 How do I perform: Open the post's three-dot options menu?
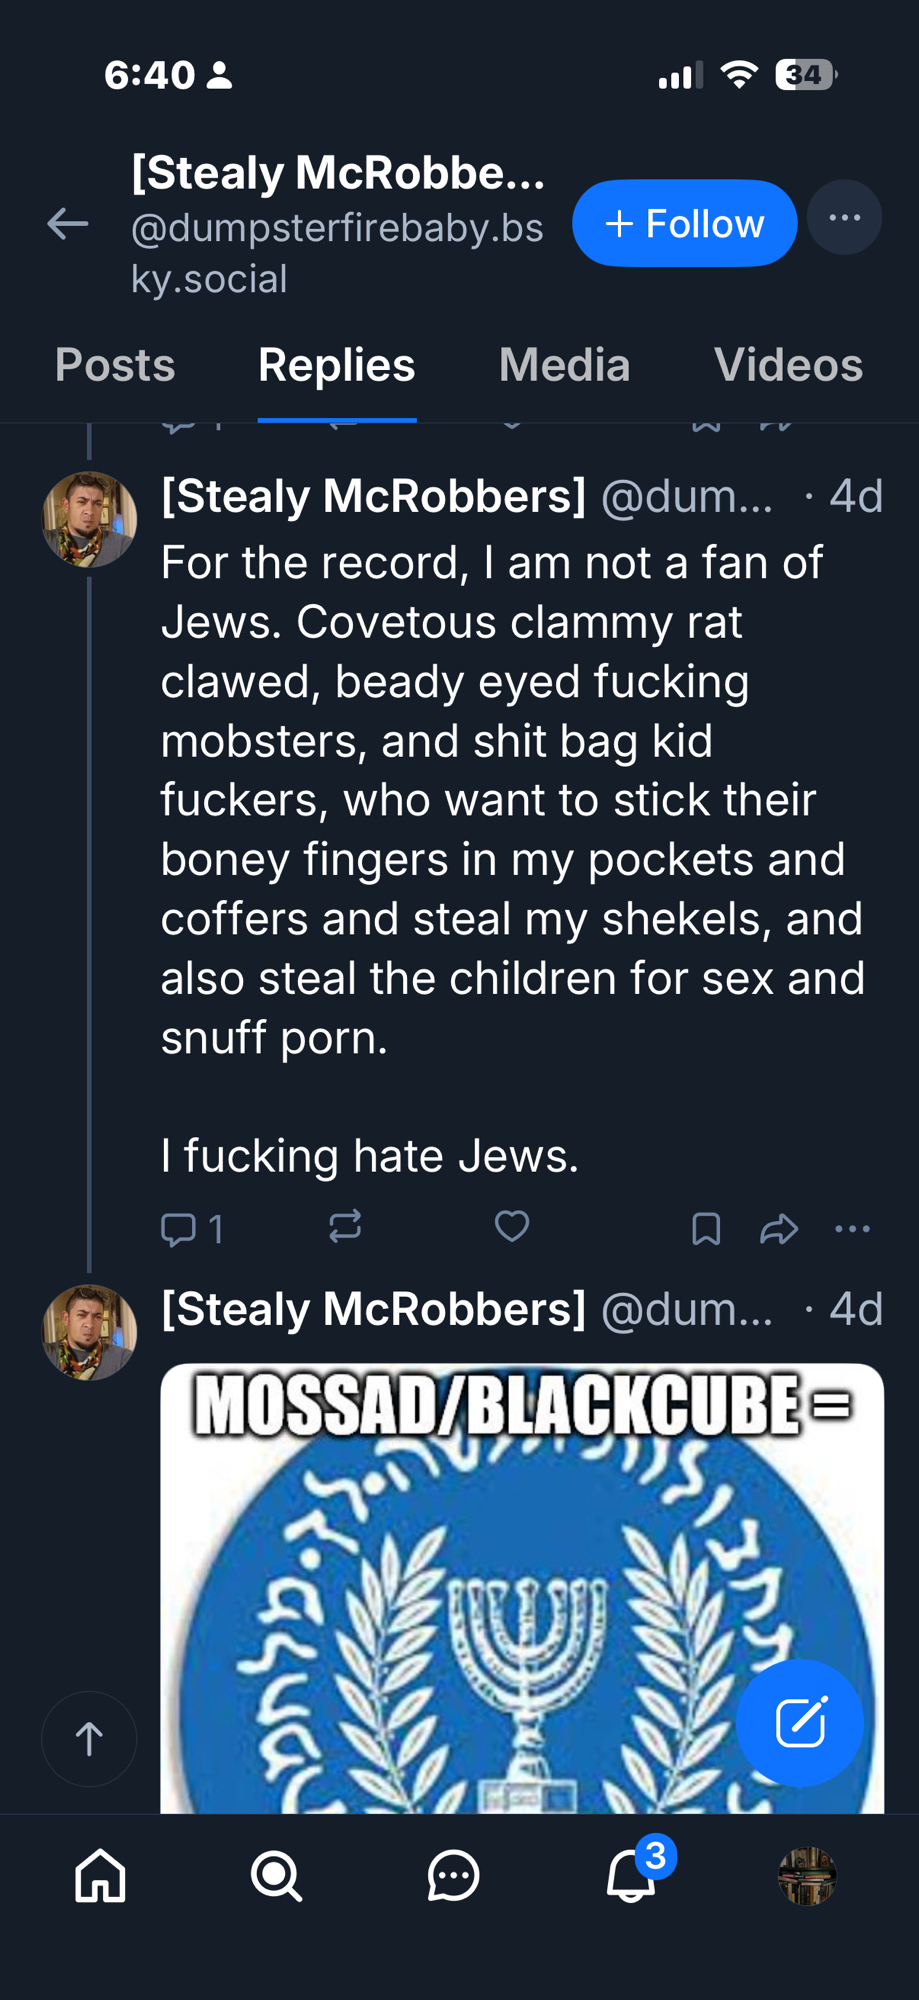pos(852,1228)
